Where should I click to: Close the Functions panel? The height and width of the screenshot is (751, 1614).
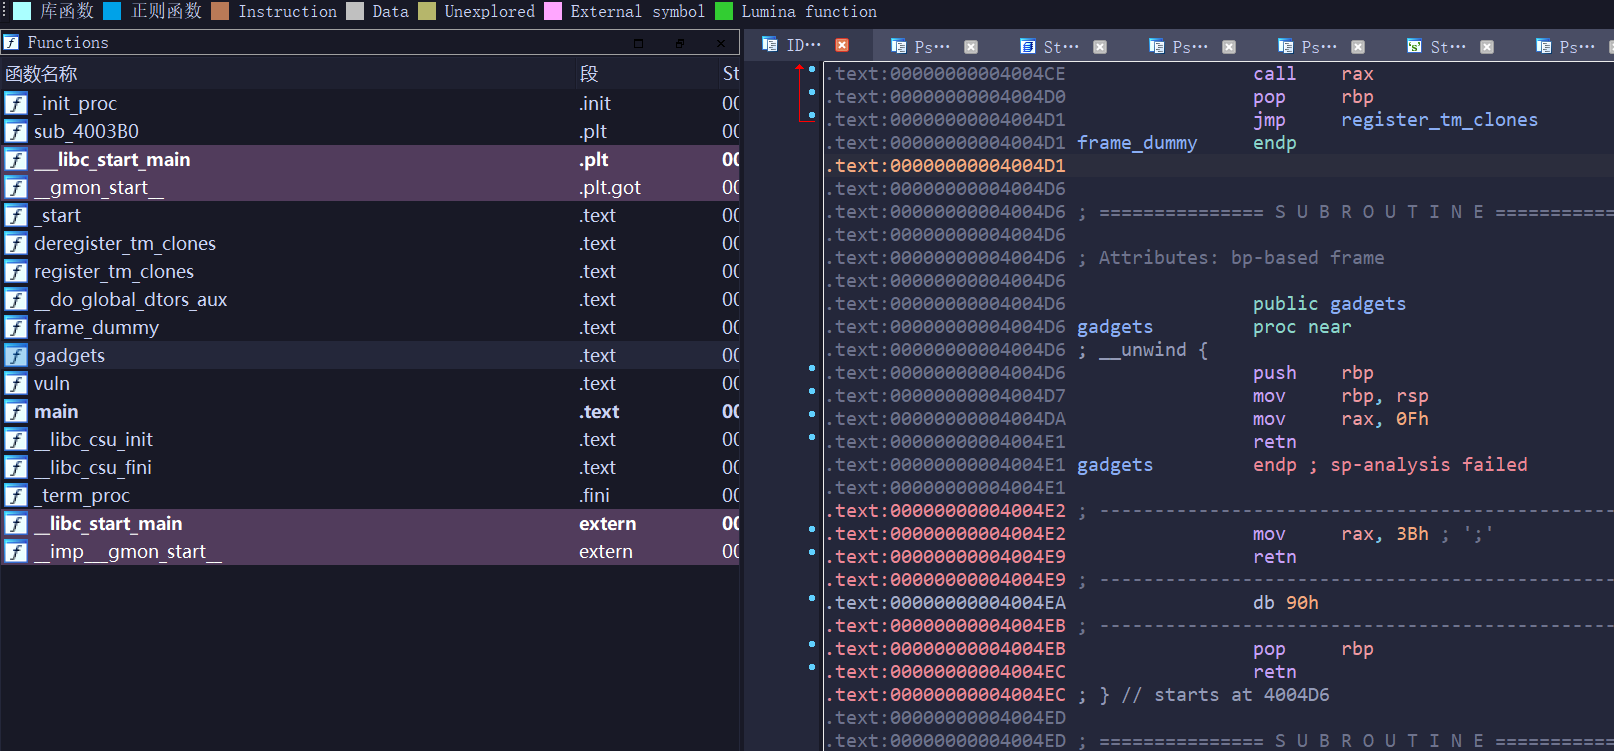point(721,43)
